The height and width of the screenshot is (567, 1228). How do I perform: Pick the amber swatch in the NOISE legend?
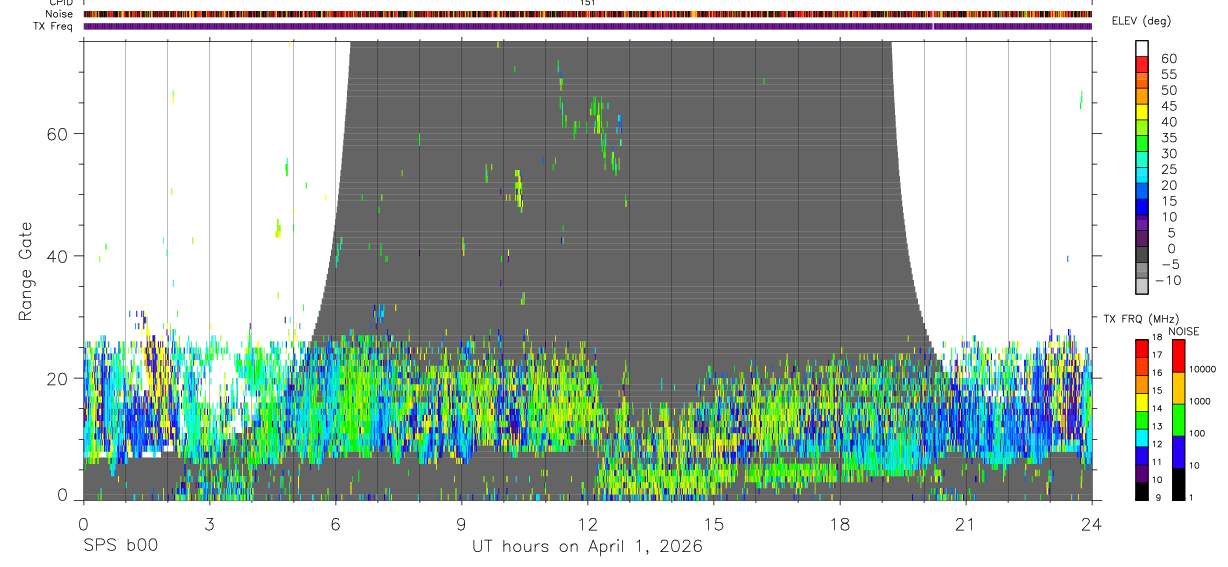pyautogui.click(x=1178, y=388)
